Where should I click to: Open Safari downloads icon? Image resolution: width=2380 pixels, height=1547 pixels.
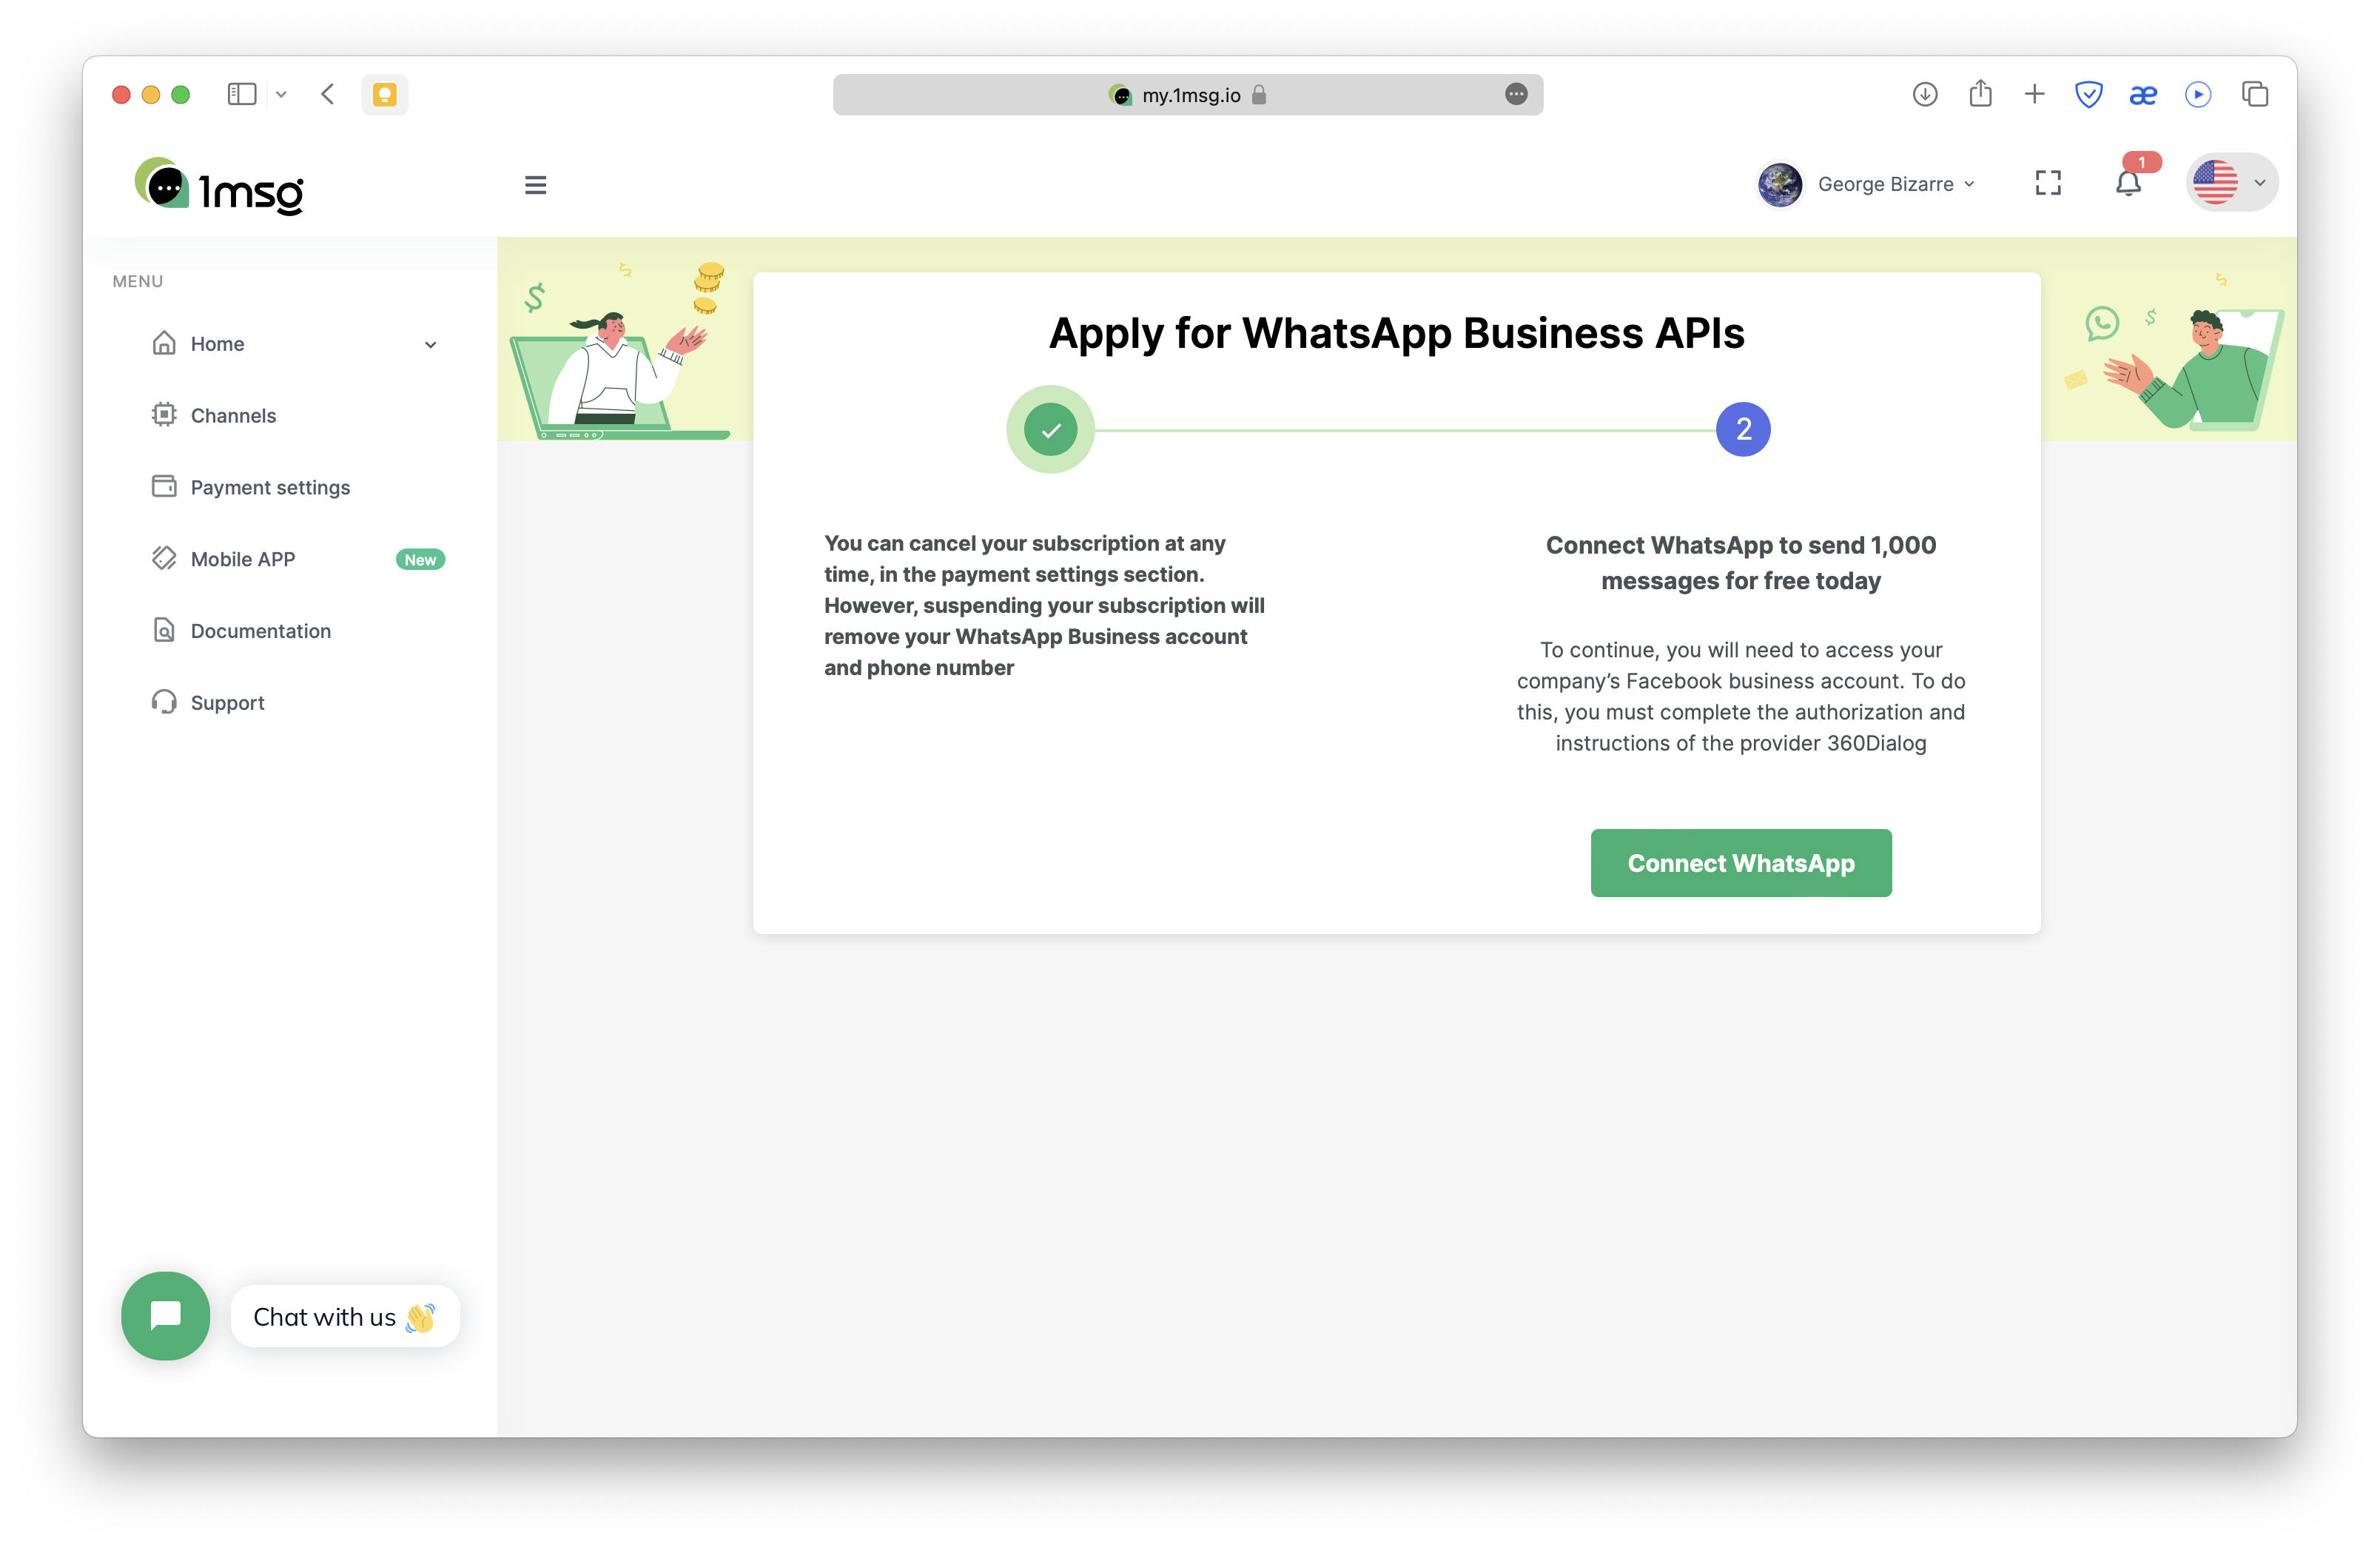1925,94
